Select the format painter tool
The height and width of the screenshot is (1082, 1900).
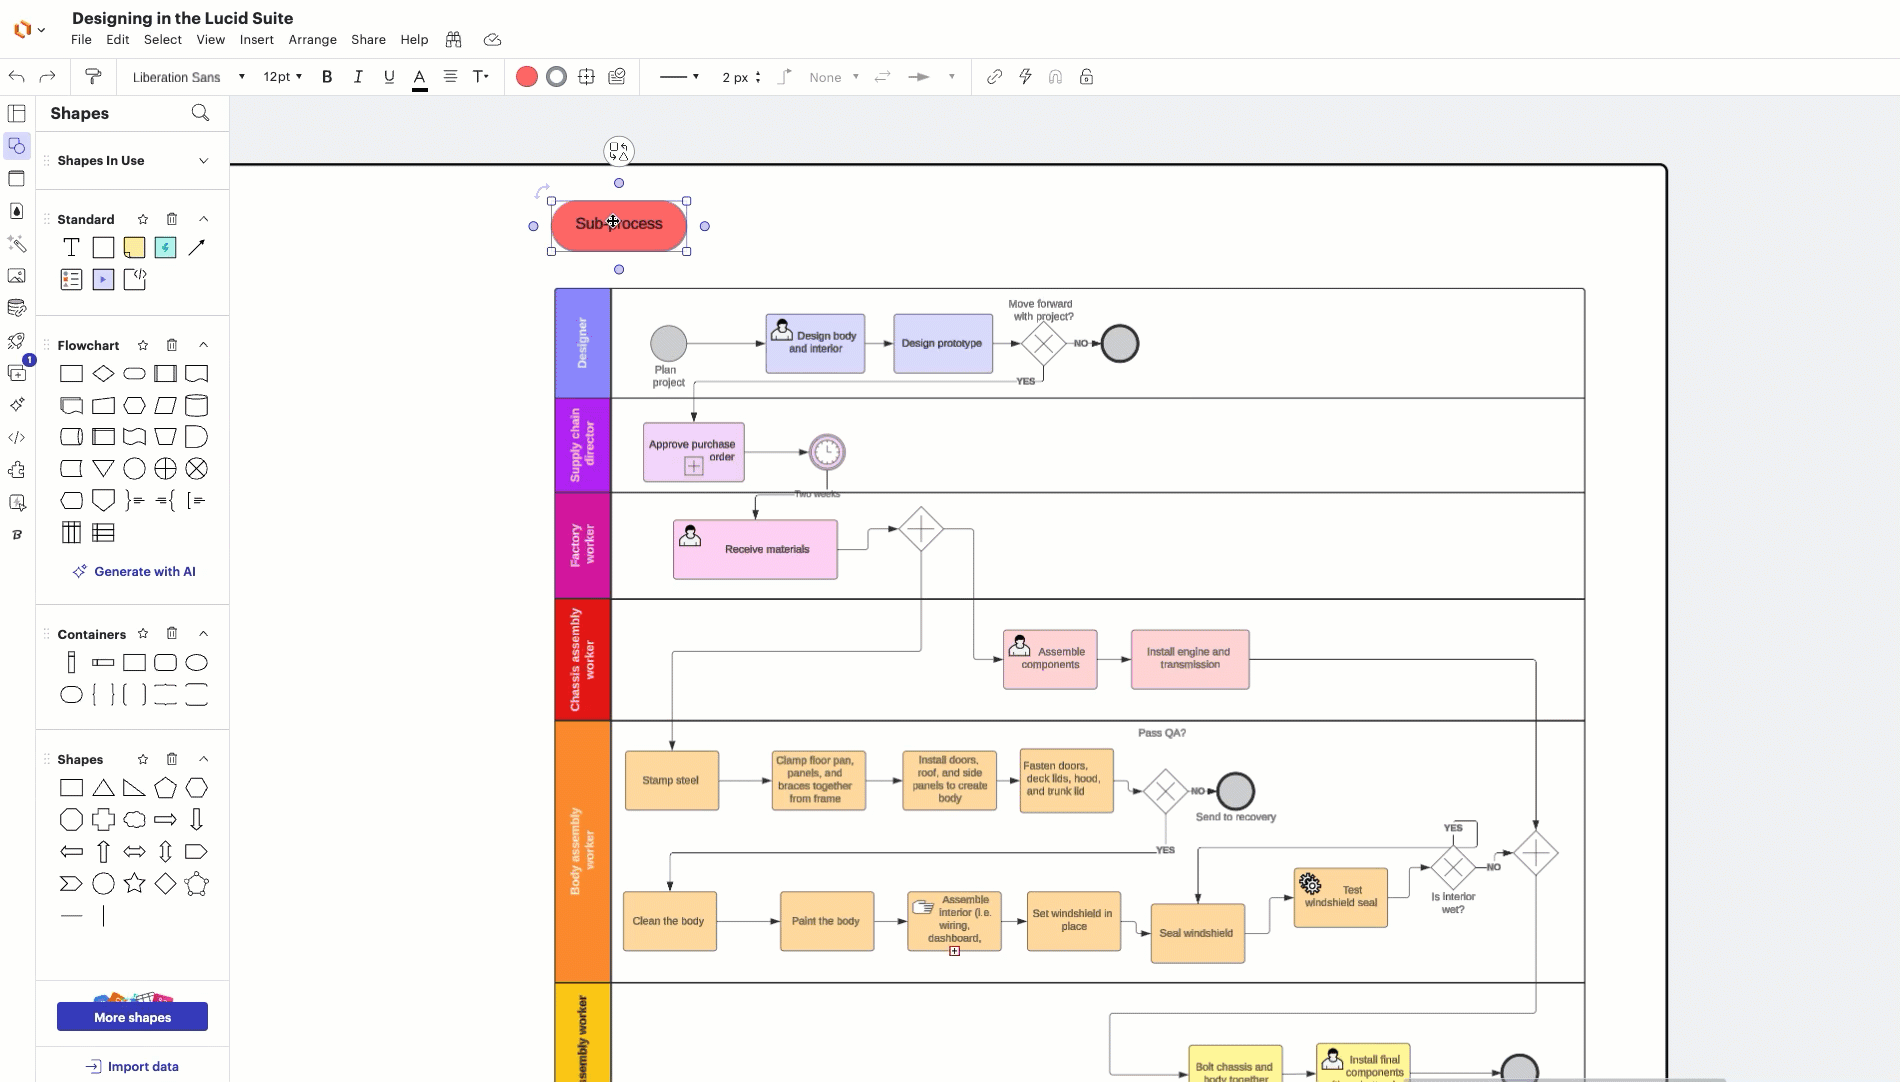(93, 77)
